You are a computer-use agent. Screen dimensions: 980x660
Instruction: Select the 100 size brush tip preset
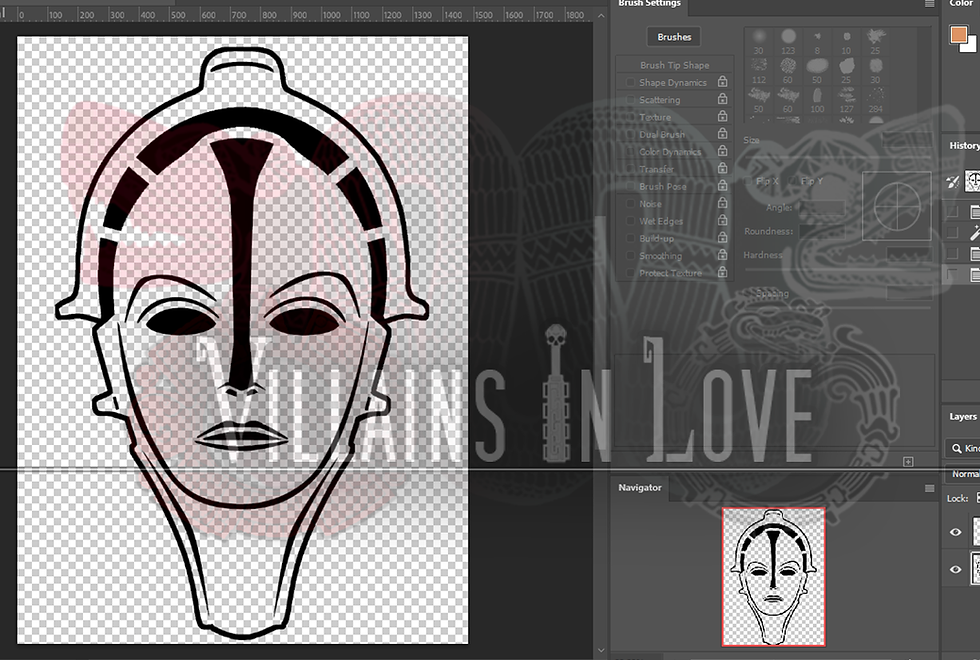pos(817,100)
